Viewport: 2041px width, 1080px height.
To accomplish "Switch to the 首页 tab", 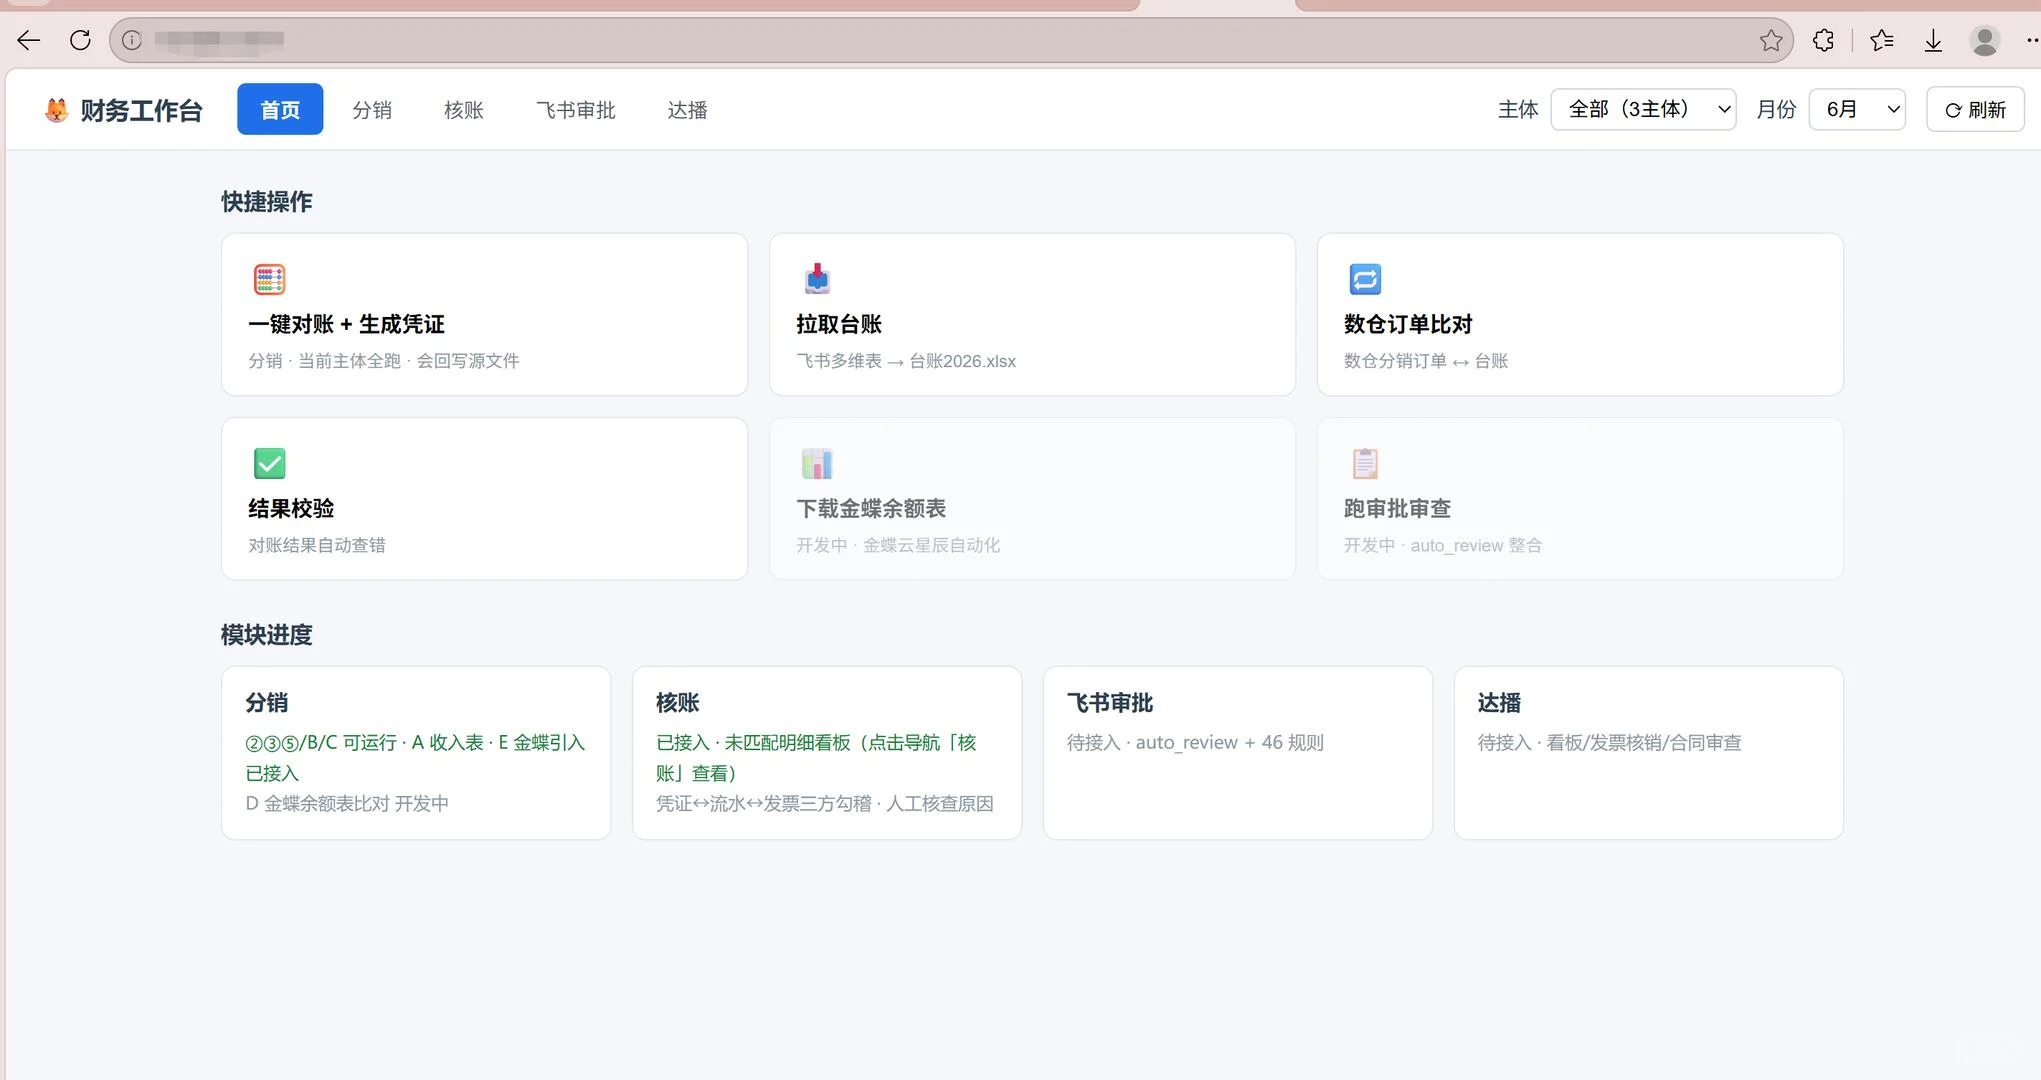I will 280,109.
